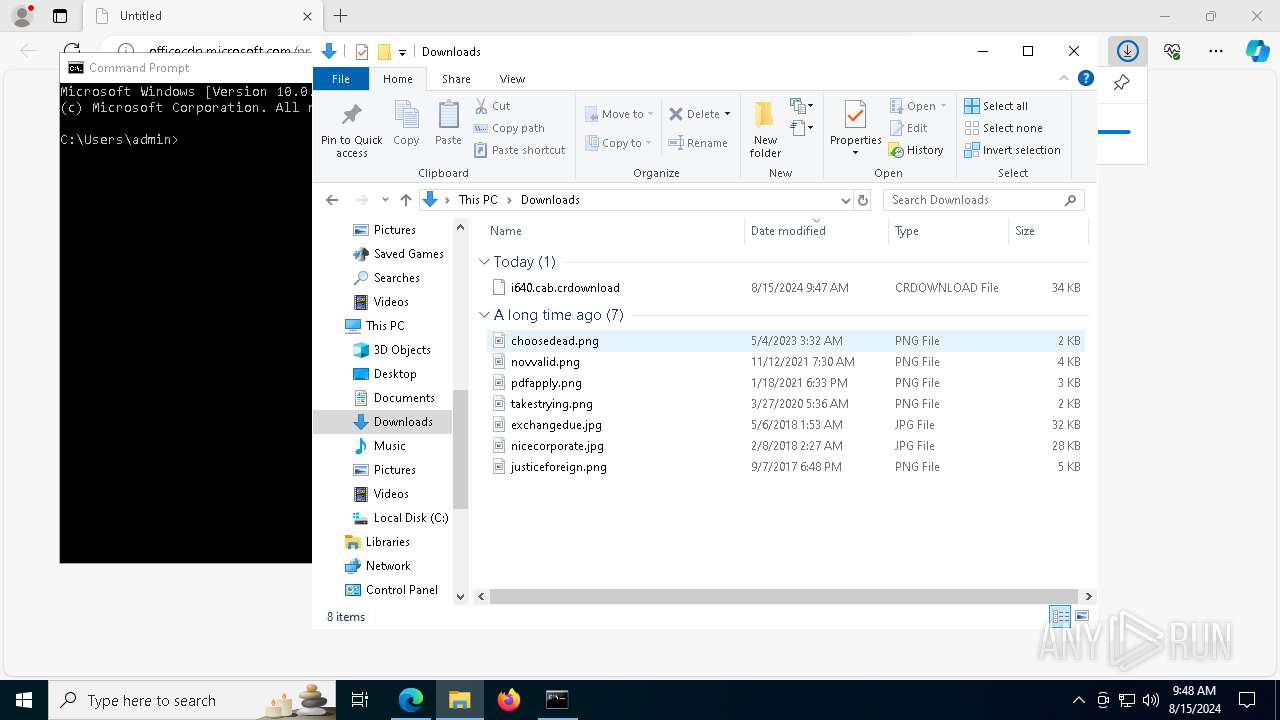Viewport: 1280px width, 720px height.
Task: Open the File menu tab
Action: point(341,79)
